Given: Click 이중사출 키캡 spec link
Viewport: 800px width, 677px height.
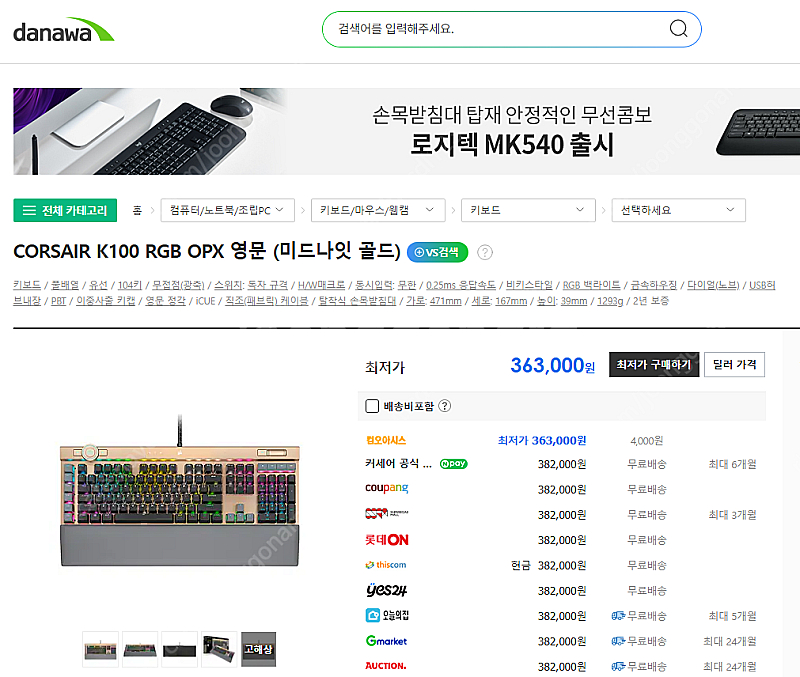Looking at the screenshot, I should point(106,301).
